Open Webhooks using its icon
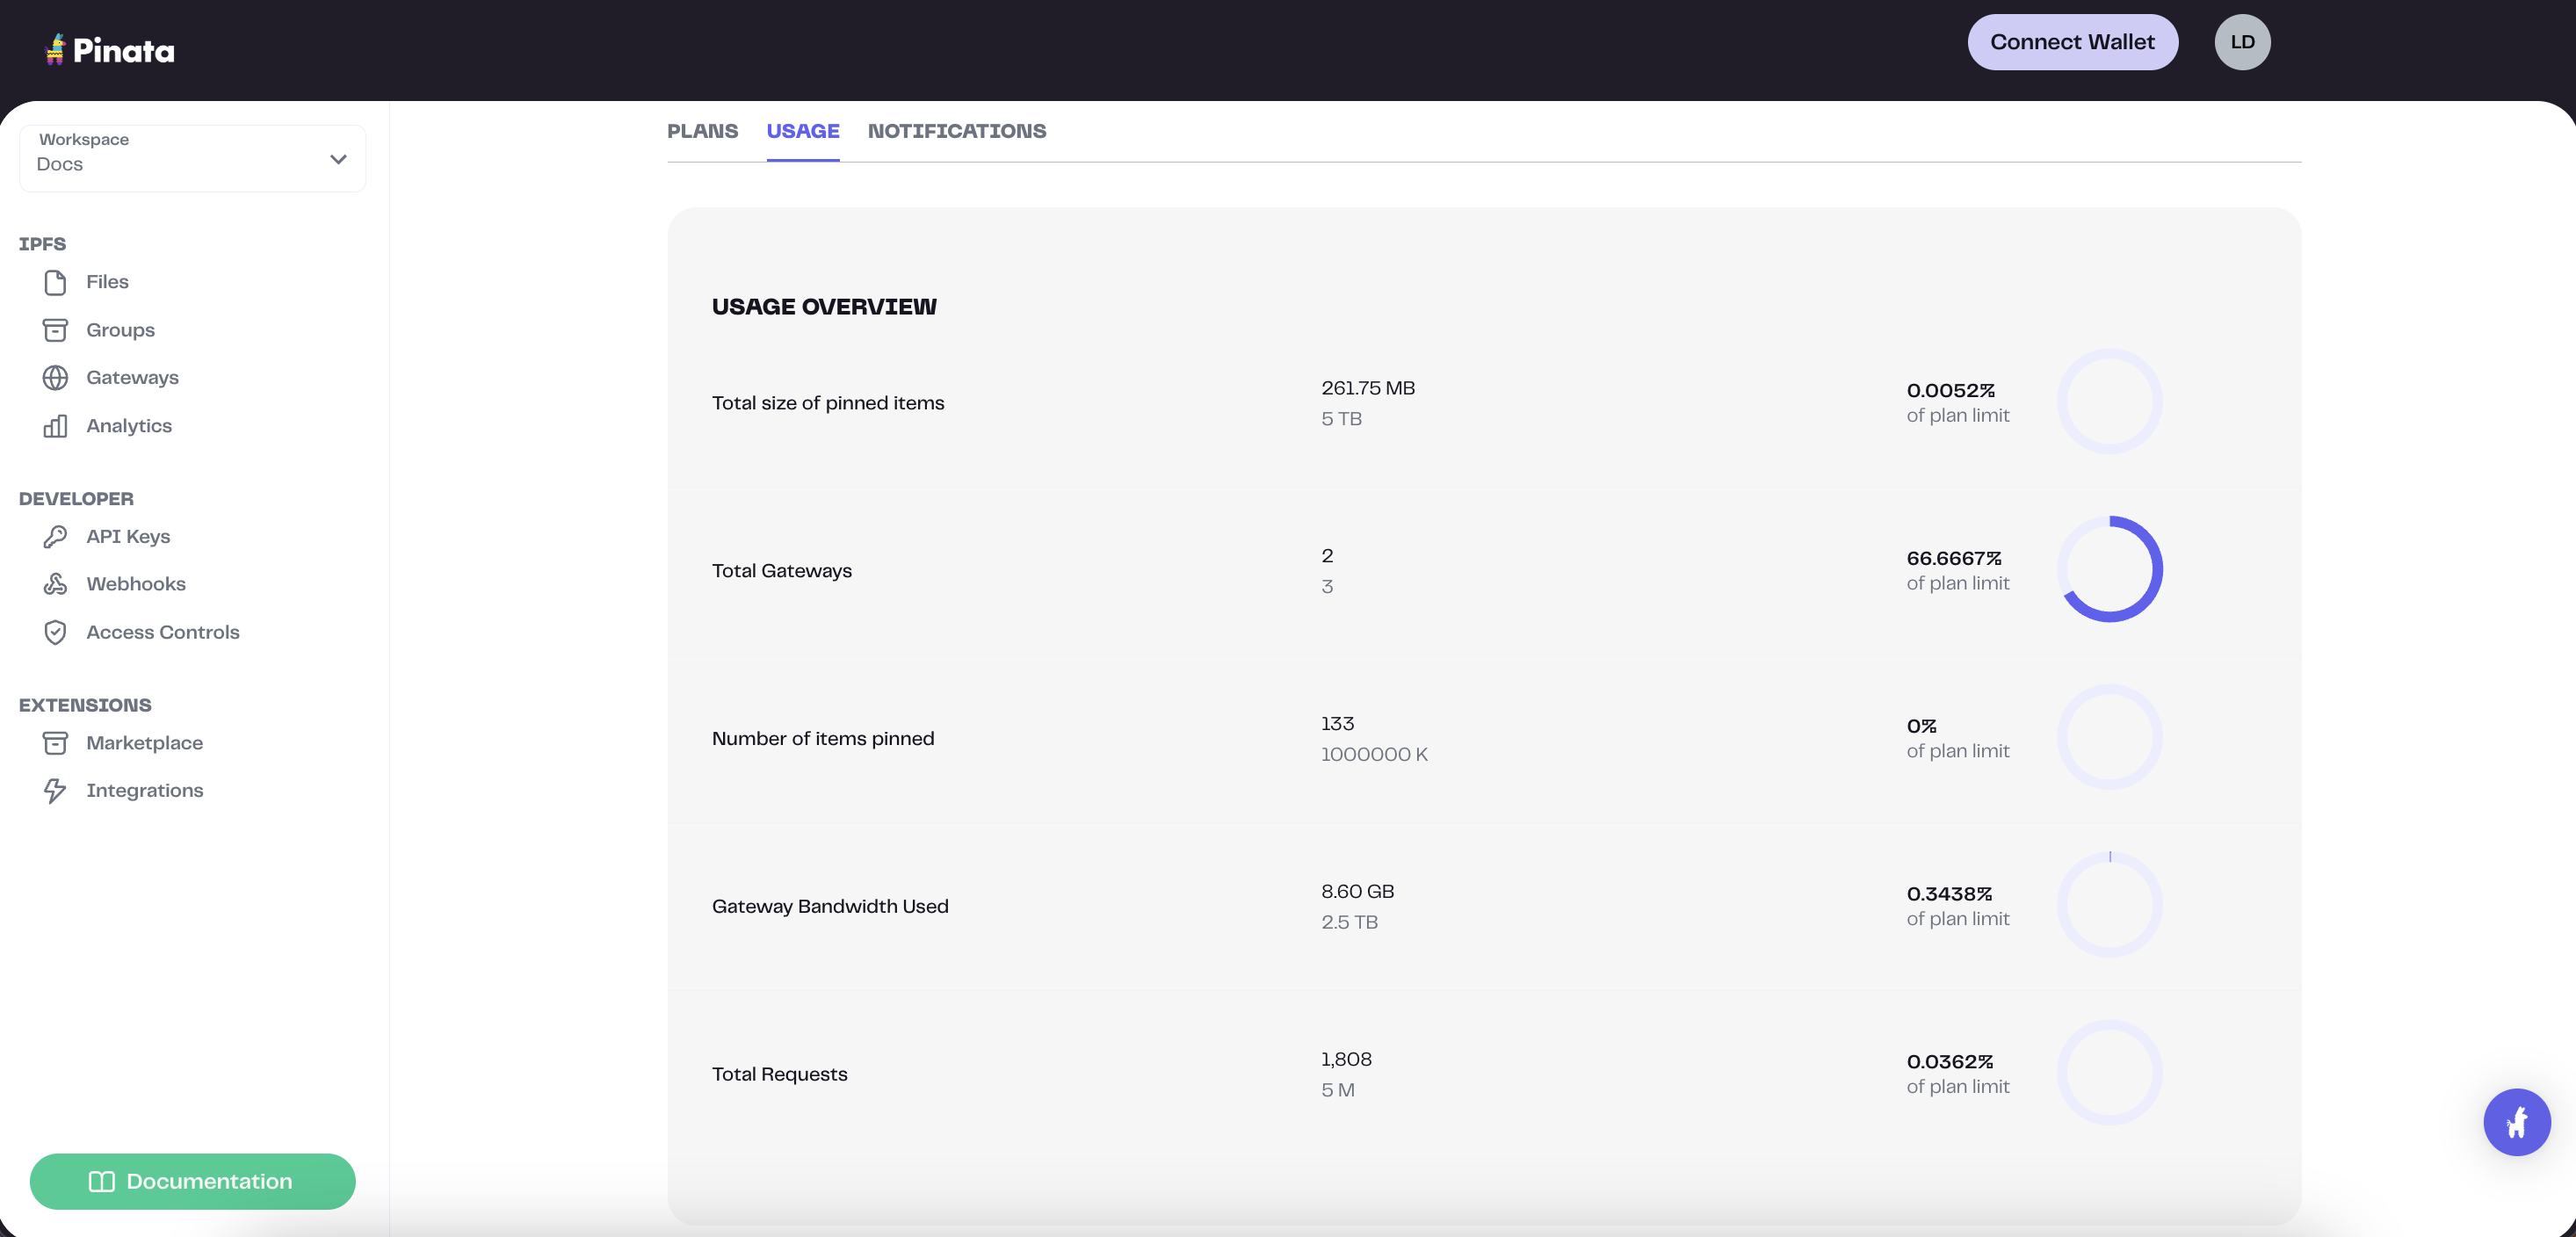The image size is (2576, 1237). click(x=55, y=584)
